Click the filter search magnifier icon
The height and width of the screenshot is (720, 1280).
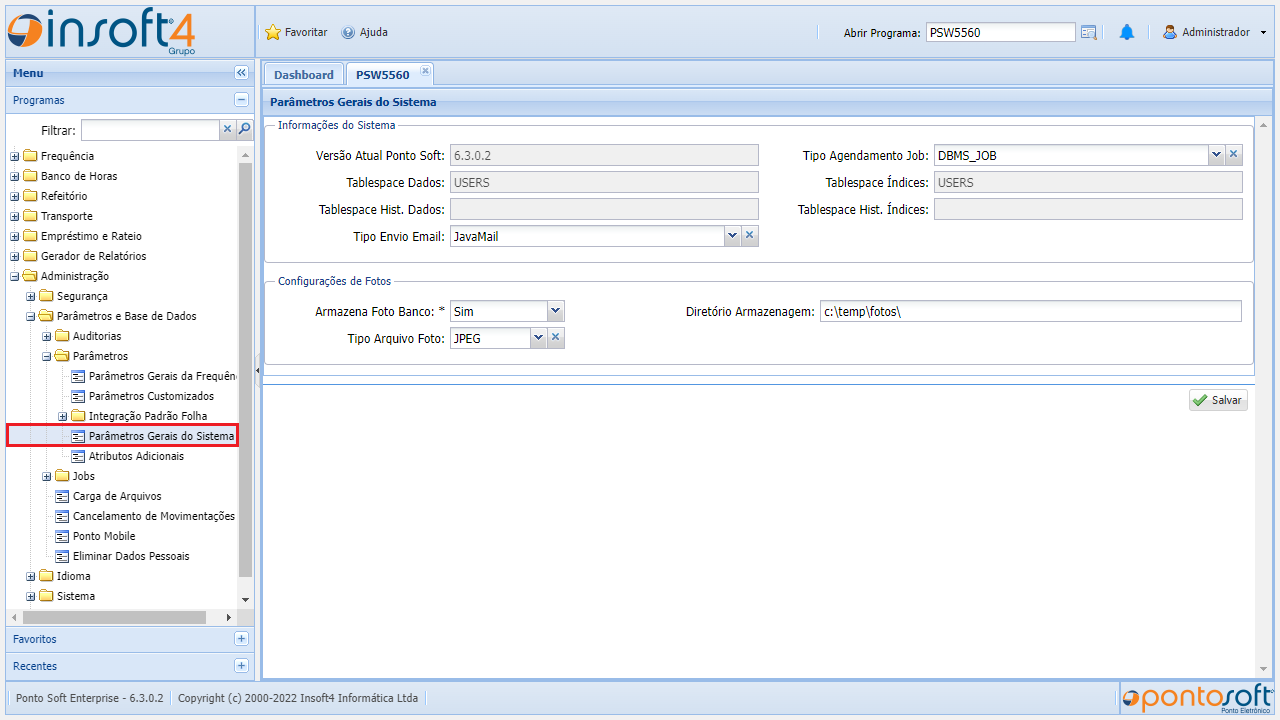(244, 130)
